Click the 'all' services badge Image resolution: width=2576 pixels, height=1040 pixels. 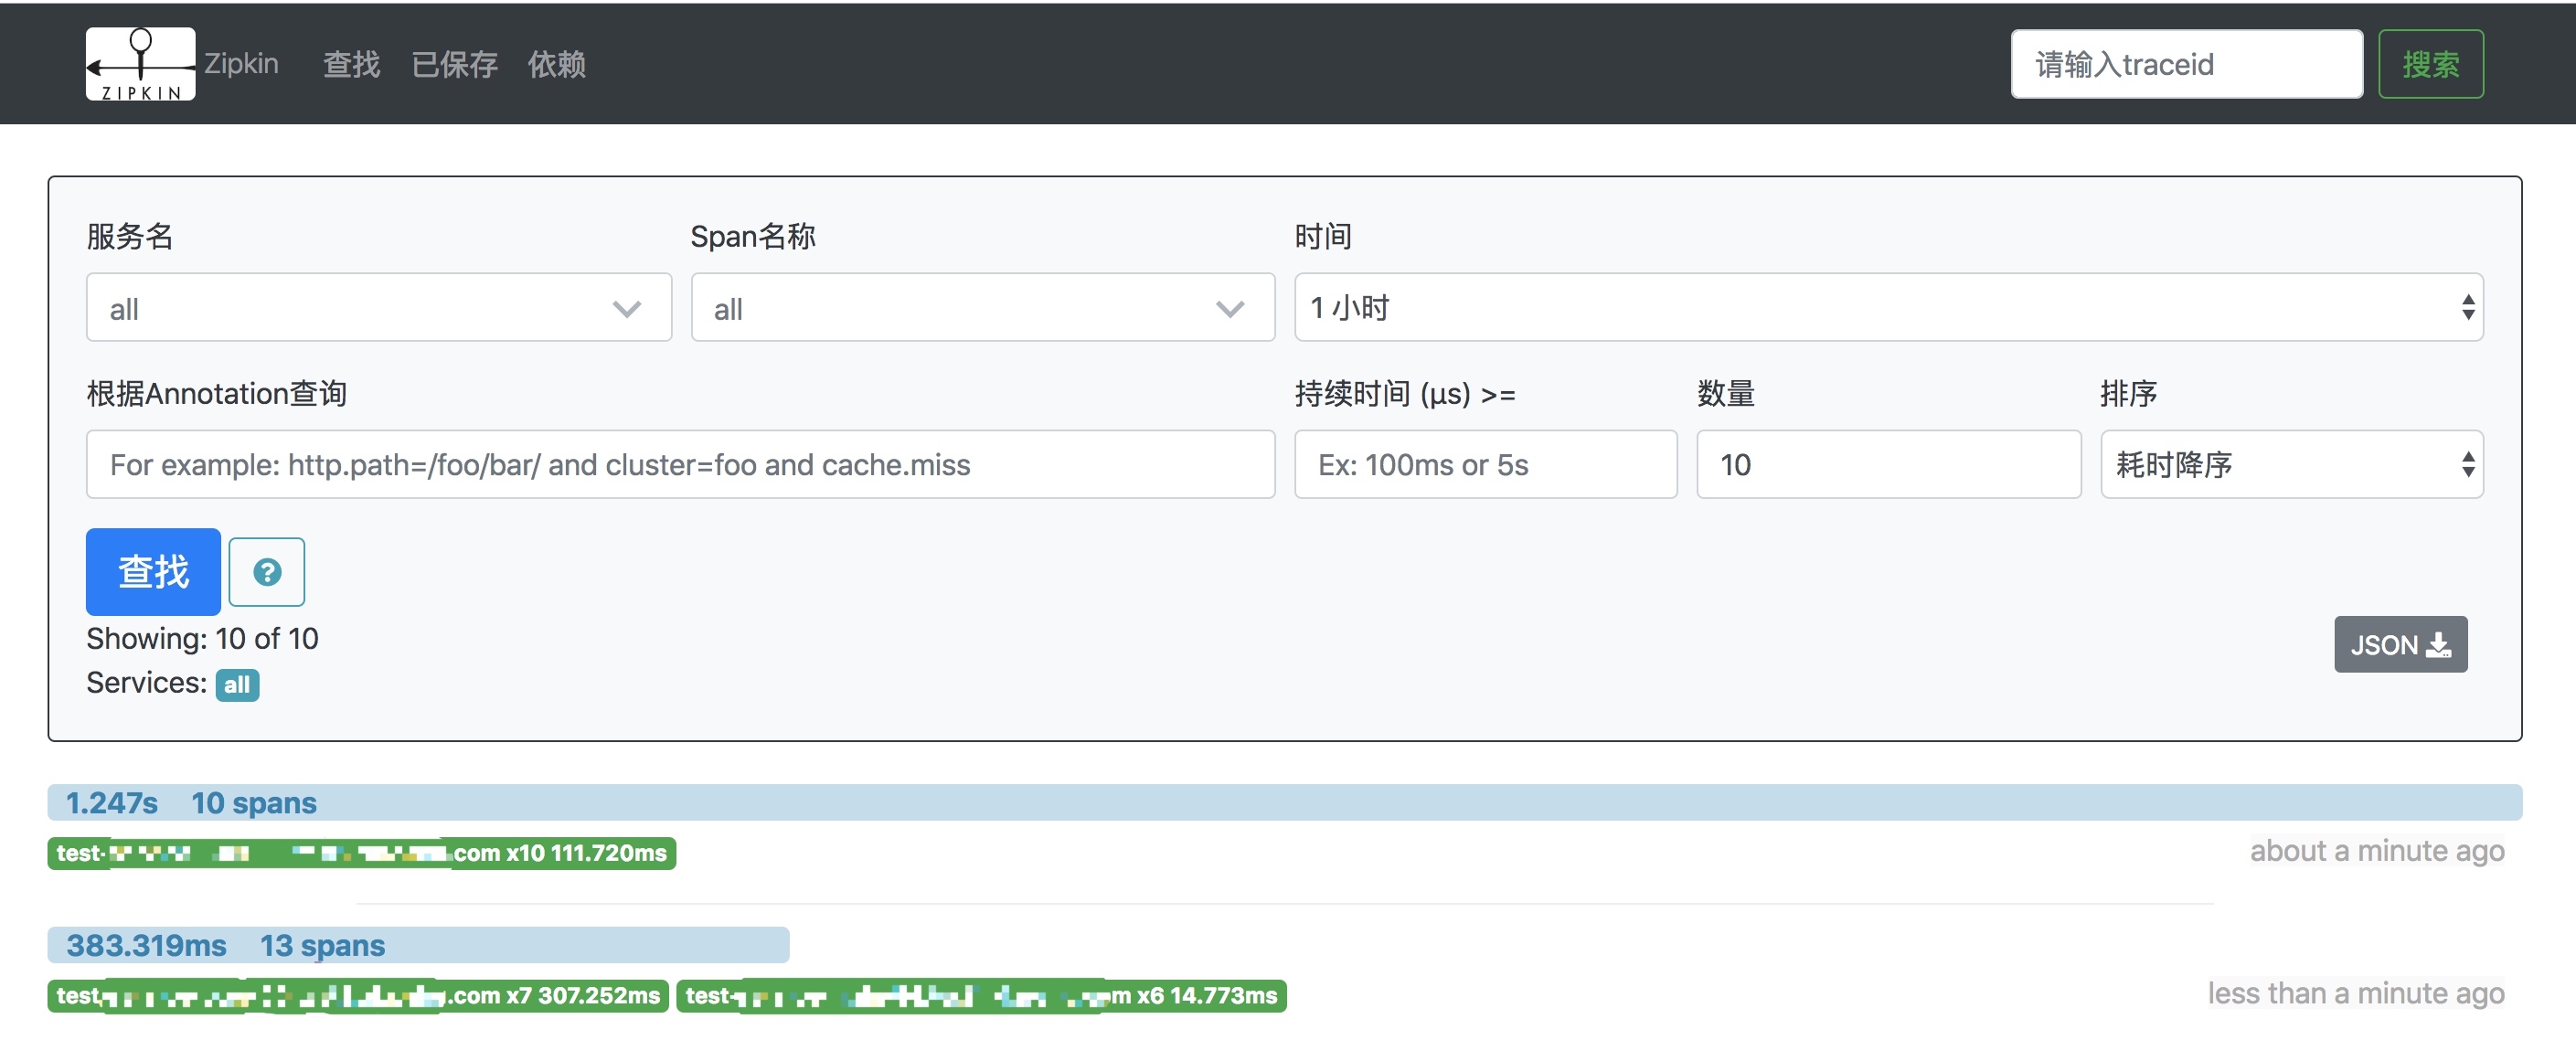click(237, 685)
